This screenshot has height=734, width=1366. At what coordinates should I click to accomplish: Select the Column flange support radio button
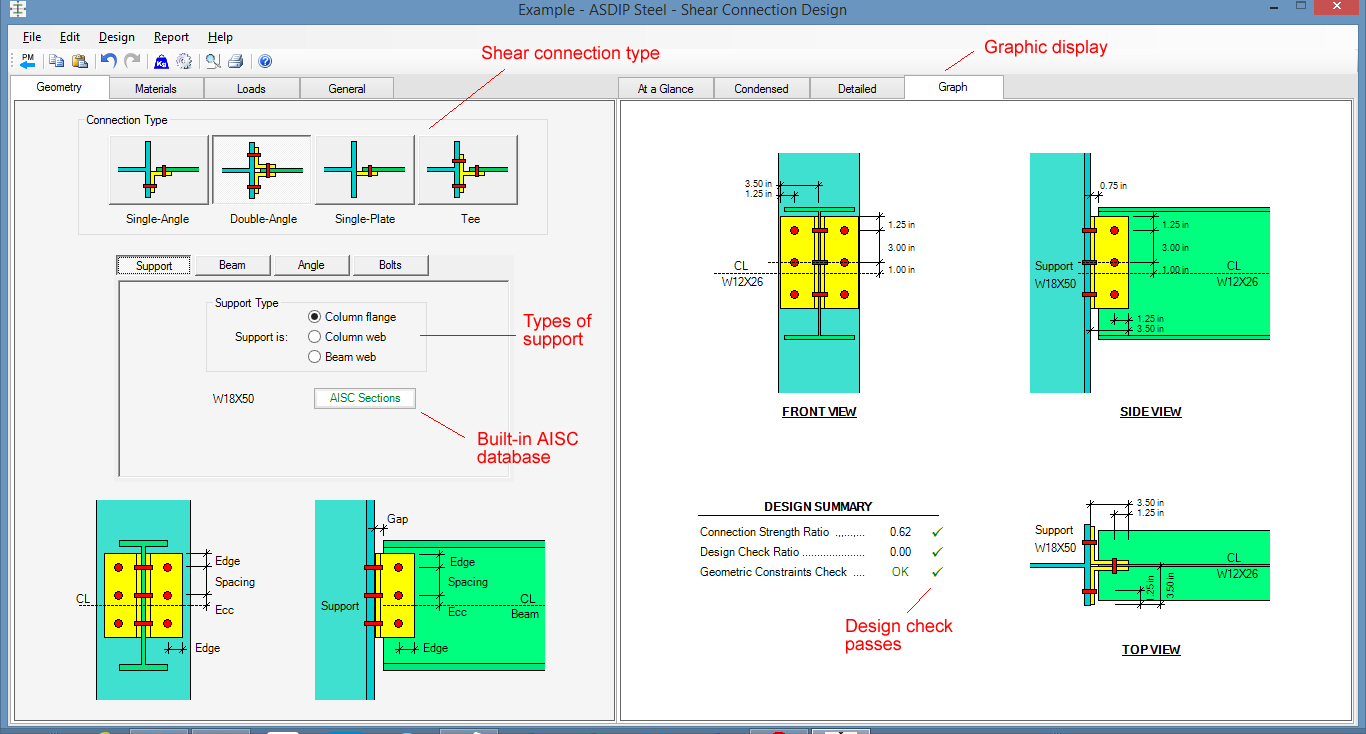(316, 317)
